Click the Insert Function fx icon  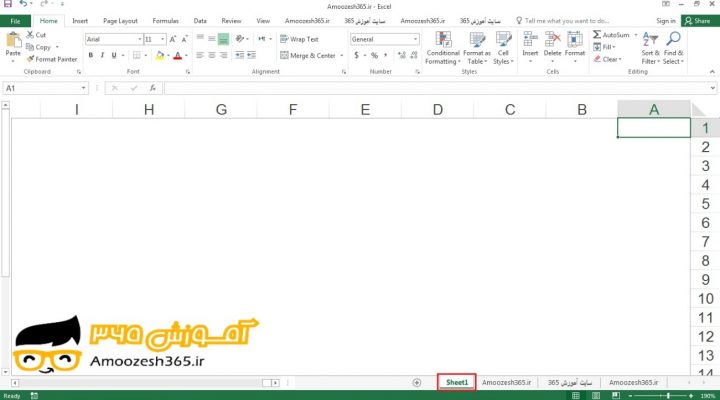(x=152, y=88)
